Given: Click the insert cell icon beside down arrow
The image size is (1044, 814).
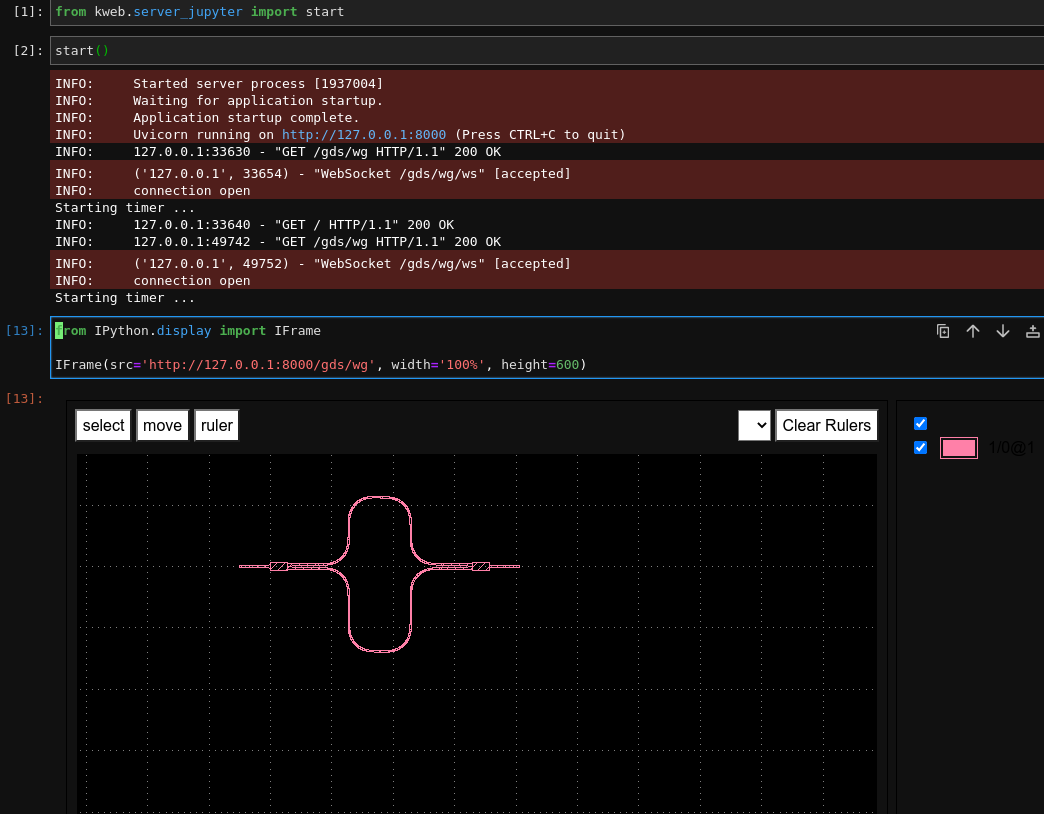Looking at the screenshot, I should [x=1033, y=331].
